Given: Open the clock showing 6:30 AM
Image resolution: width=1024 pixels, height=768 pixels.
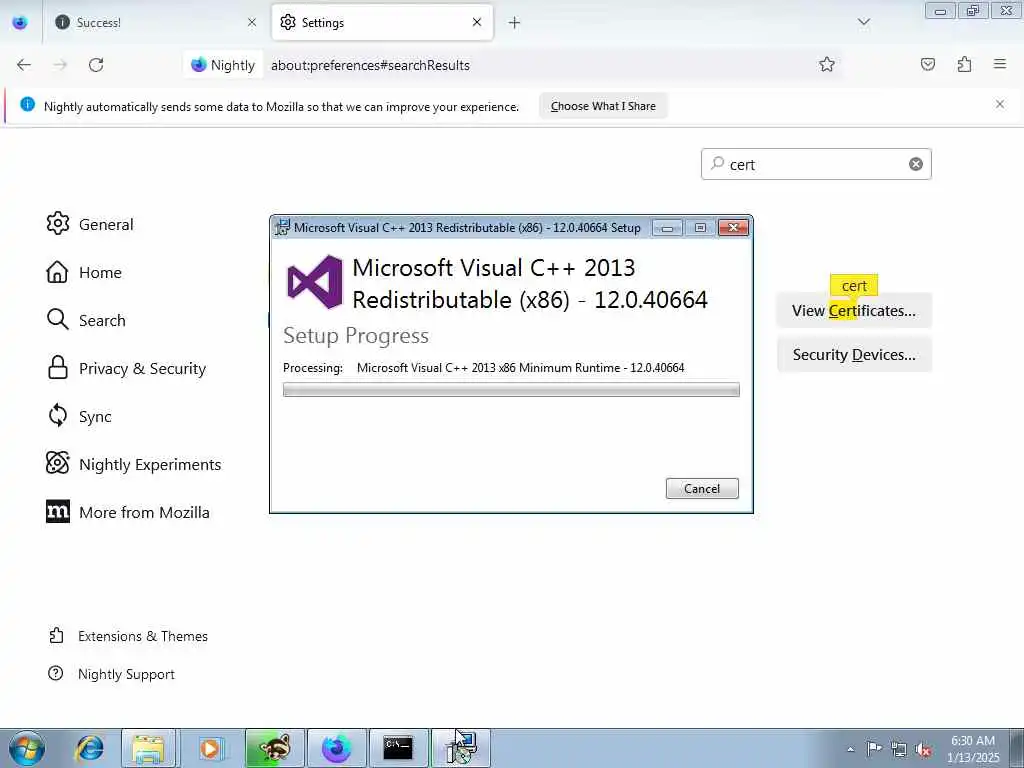Looking at the screenshot, I should click(973, 748).
